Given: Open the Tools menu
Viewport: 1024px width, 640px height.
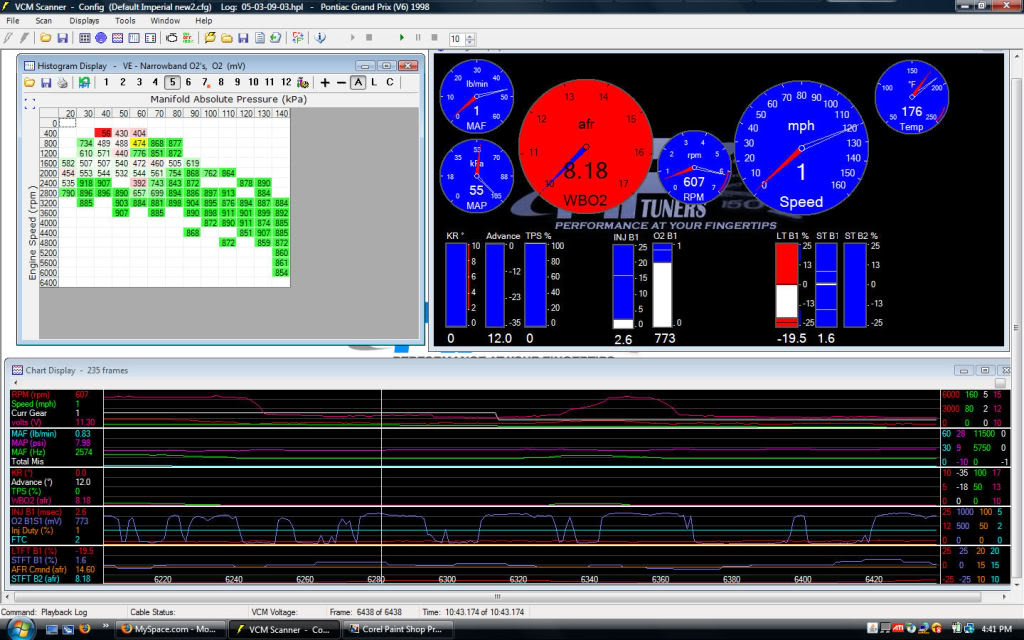Looking at the screenshot, I should click(x=125, y=21).
